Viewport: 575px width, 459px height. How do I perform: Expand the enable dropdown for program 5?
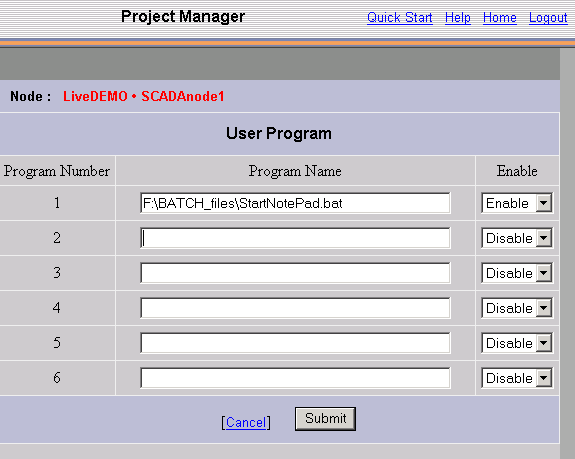[517, 343]
